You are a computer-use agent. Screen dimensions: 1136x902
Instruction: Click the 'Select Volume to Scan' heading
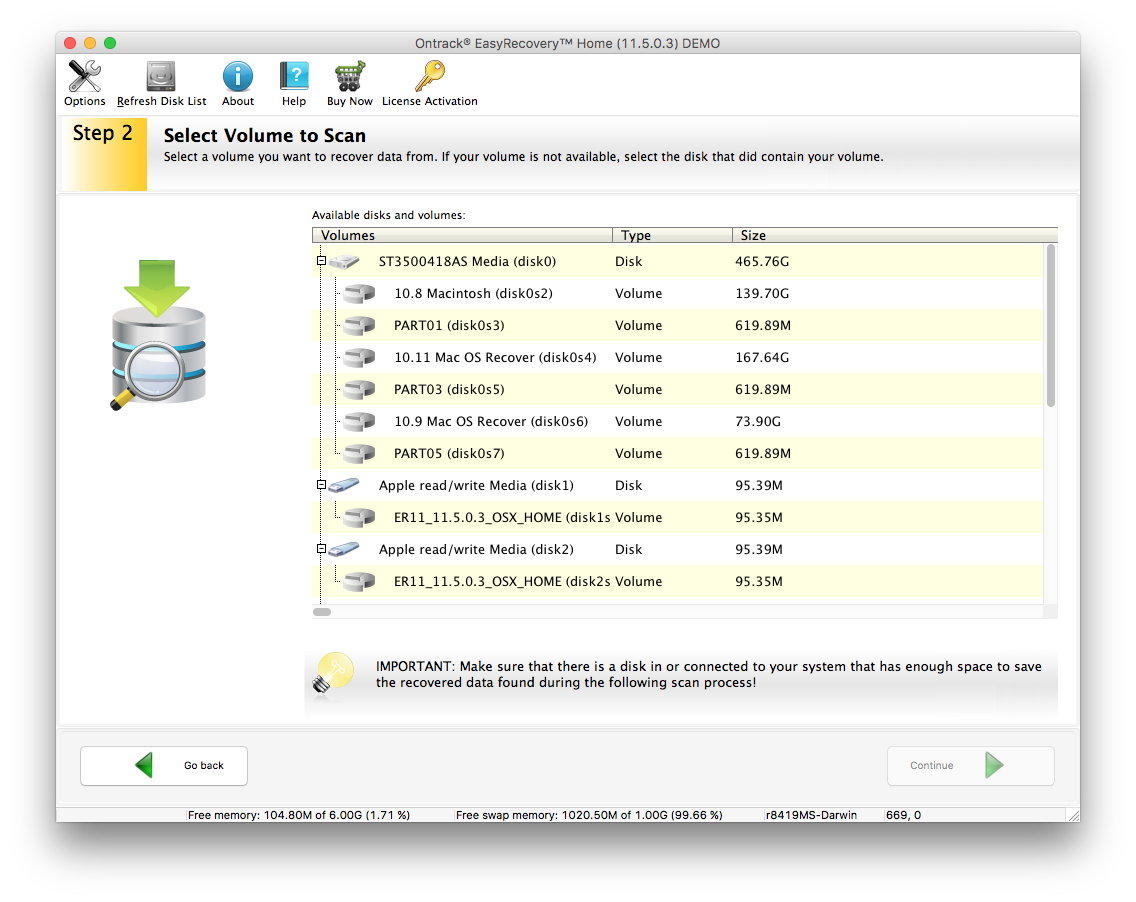(264, 135)
